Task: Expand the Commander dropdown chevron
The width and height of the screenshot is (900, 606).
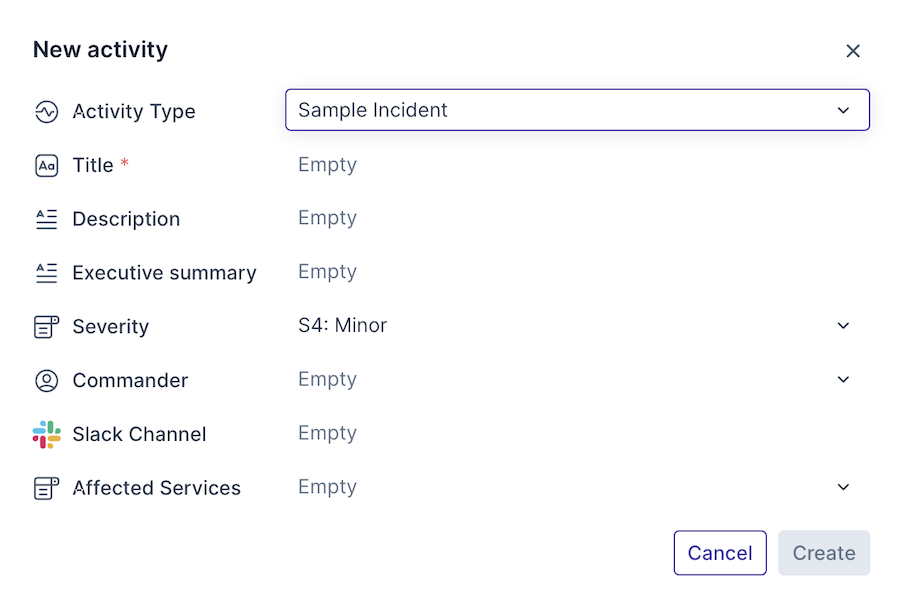Action: pos(843,380)
